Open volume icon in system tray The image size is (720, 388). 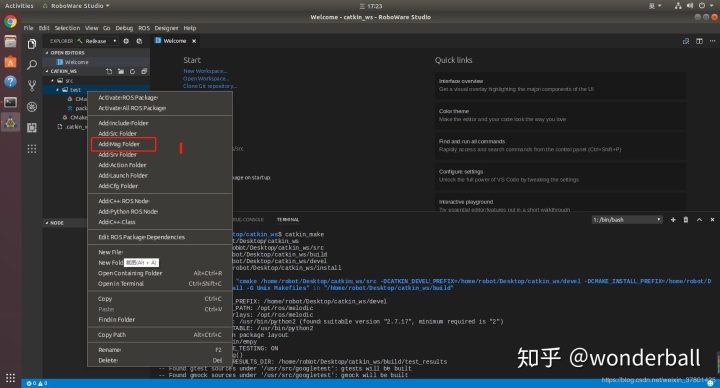(689, 6)
